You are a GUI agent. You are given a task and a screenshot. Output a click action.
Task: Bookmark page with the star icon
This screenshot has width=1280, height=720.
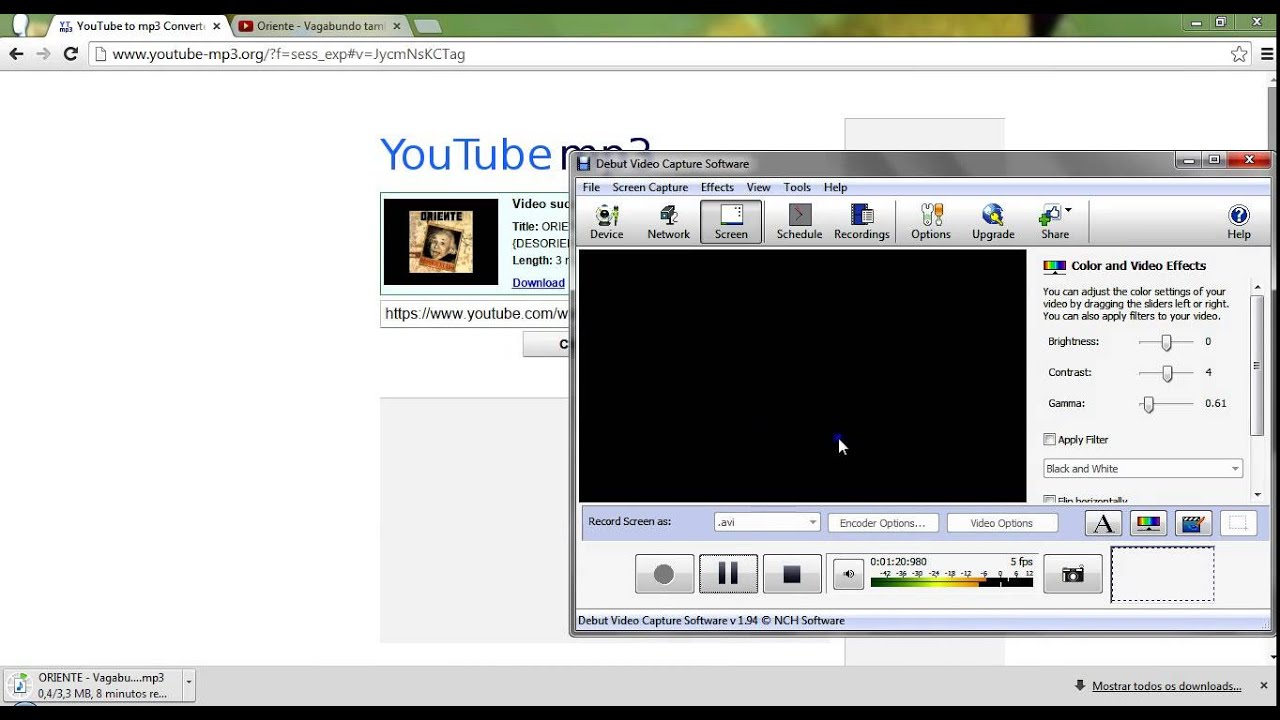[x=1239, y=54]
